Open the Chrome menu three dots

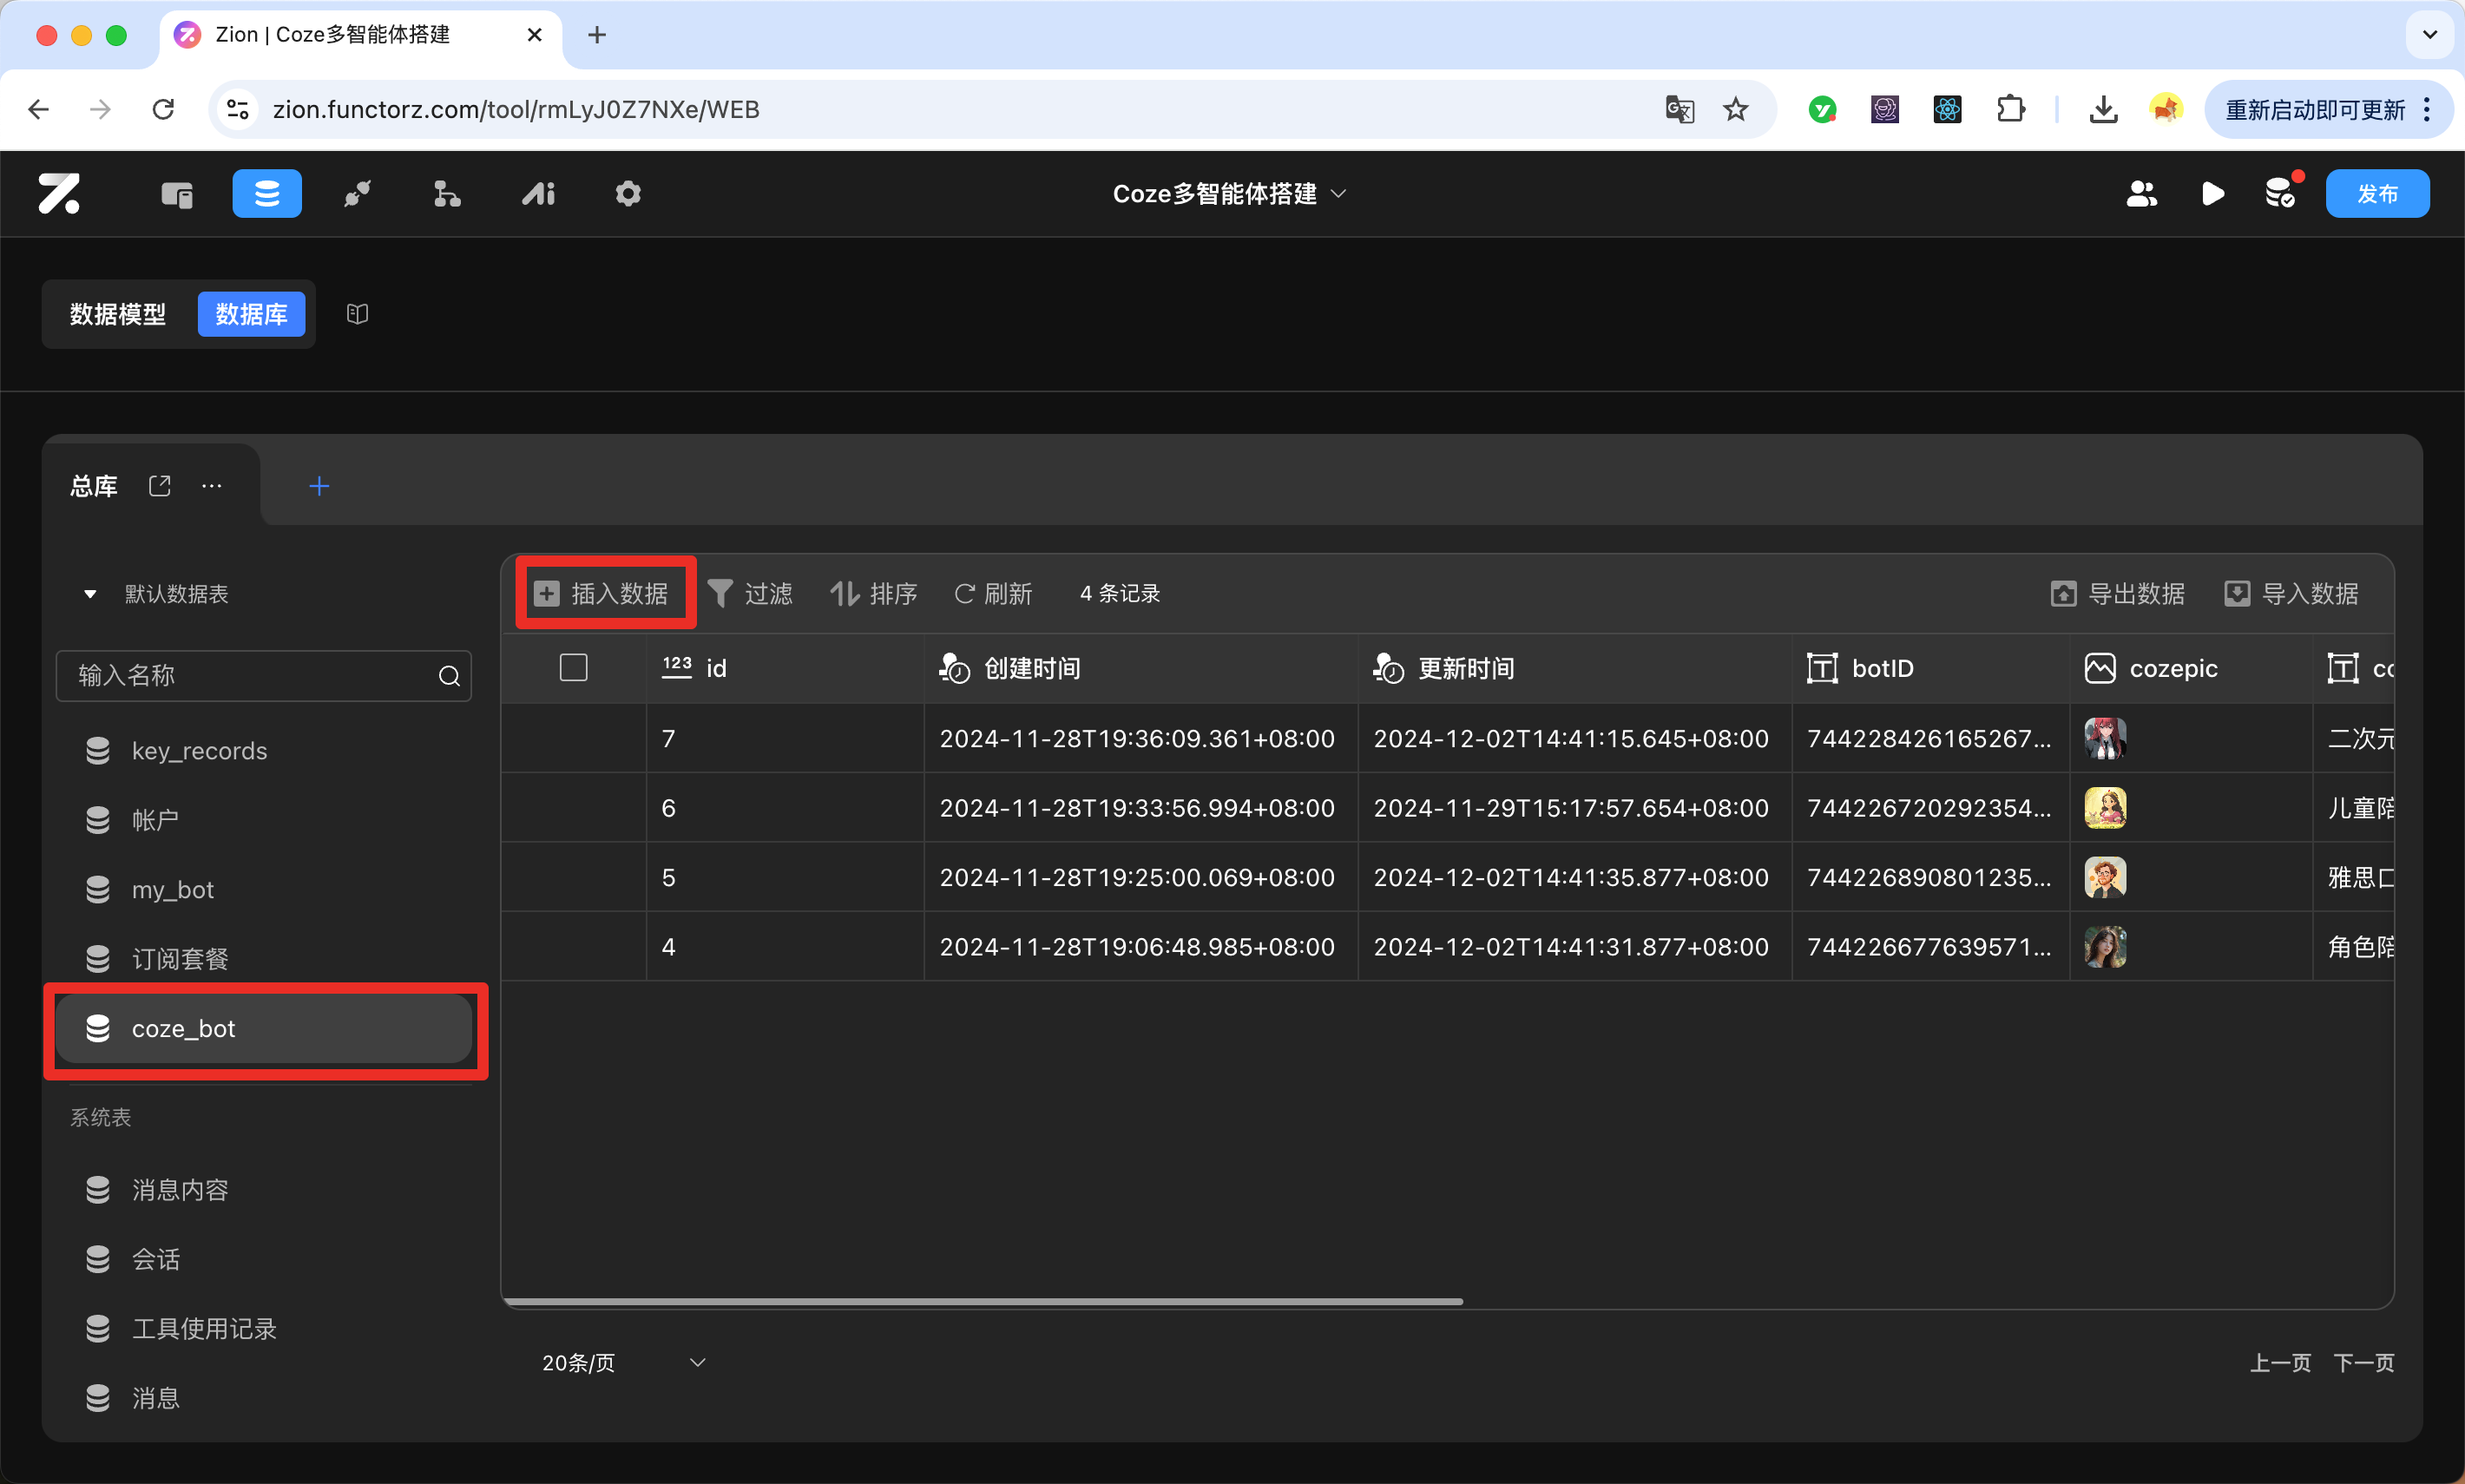(2427, 109)
